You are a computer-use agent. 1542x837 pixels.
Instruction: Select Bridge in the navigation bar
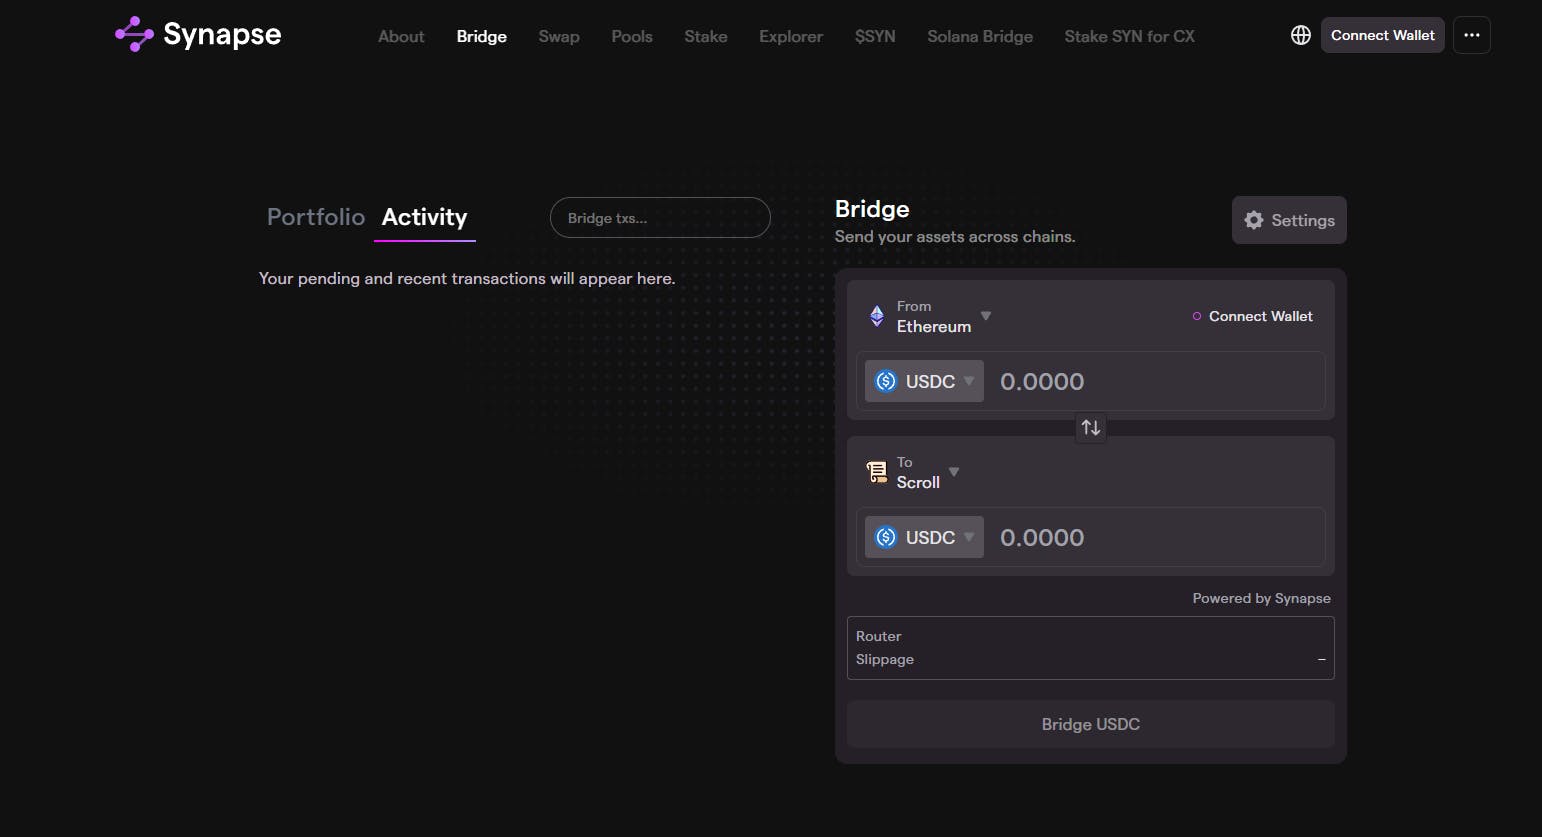(481, 36)
